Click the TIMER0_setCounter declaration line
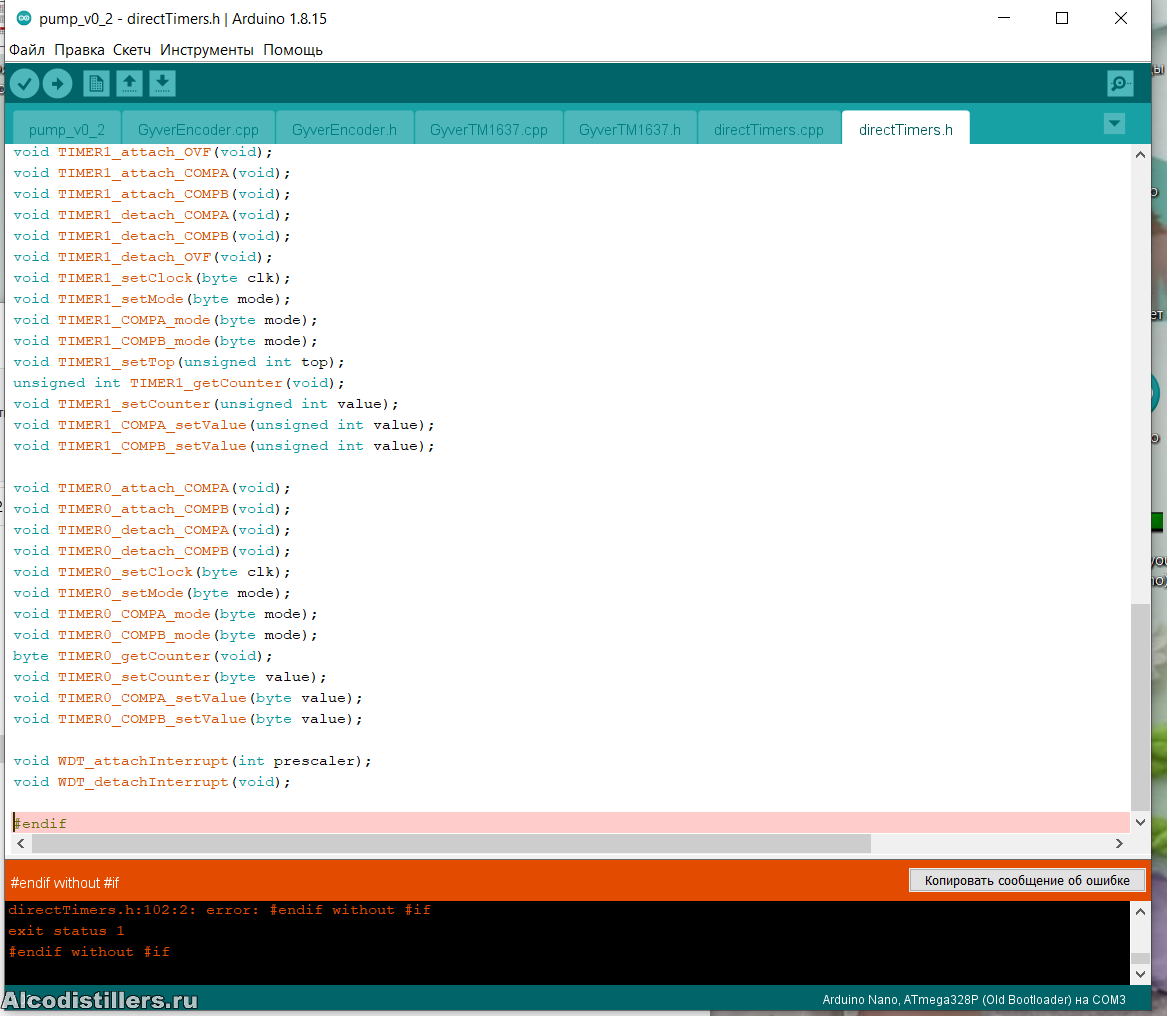 170,677
